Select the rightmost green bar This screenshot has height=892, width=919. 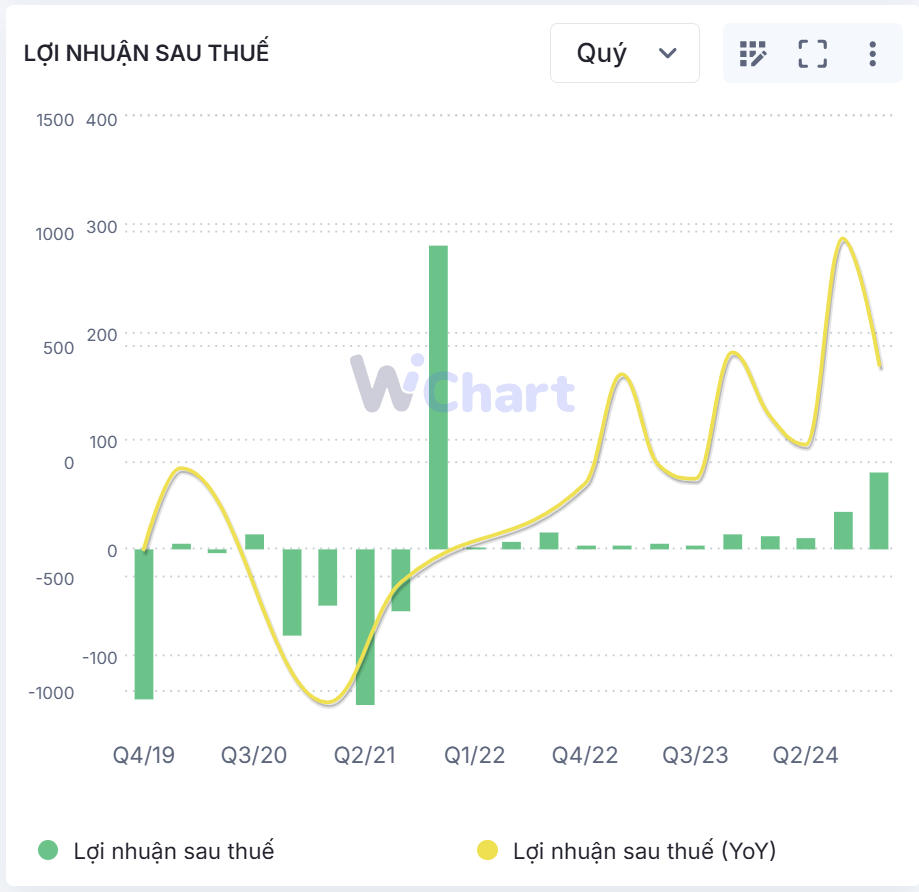879,510
